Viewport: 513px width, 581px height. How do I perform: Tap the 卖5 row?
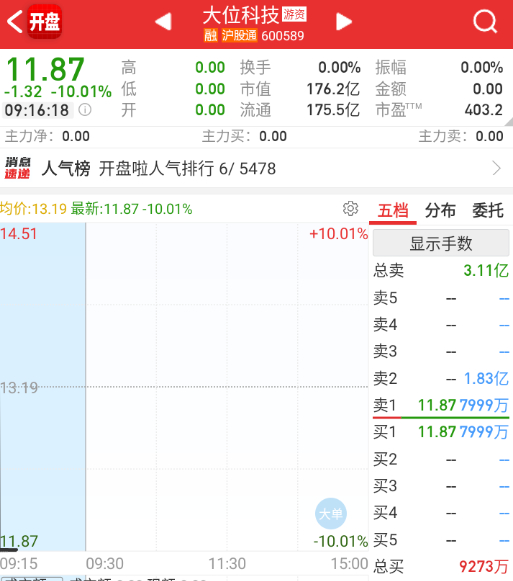pos(441,298)
